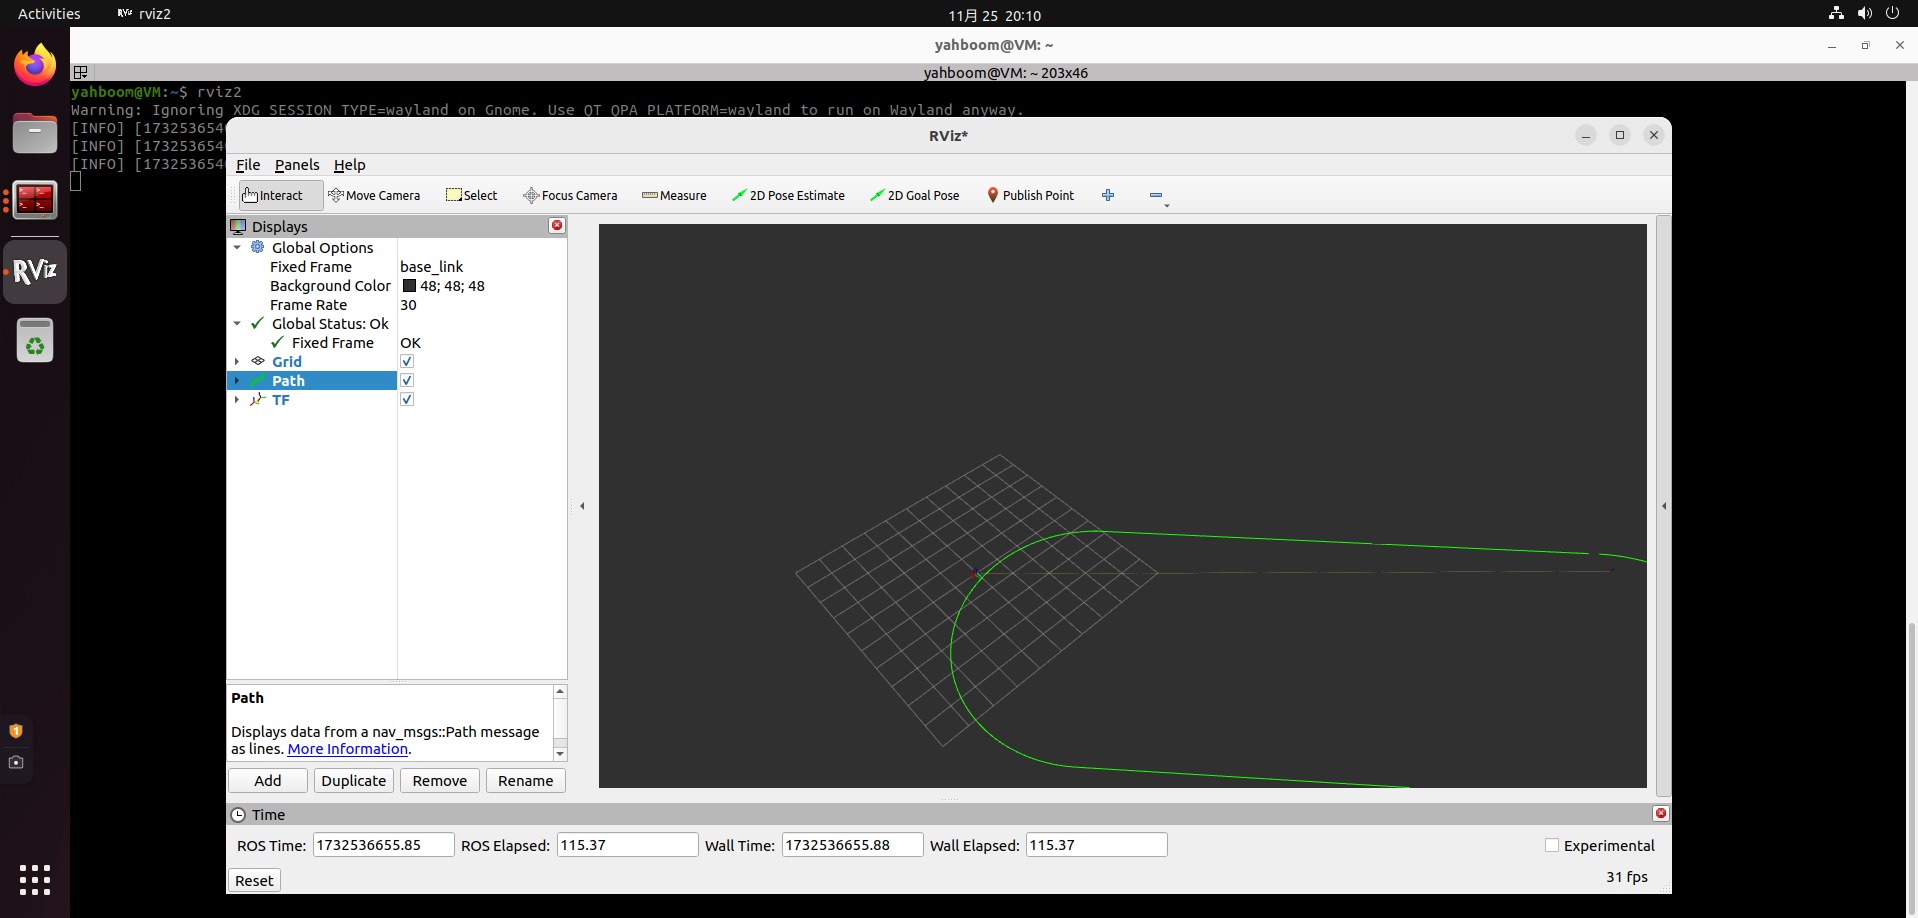Click the Remove display button
The height and width of the screenshot is (918, 1918).
440,781
